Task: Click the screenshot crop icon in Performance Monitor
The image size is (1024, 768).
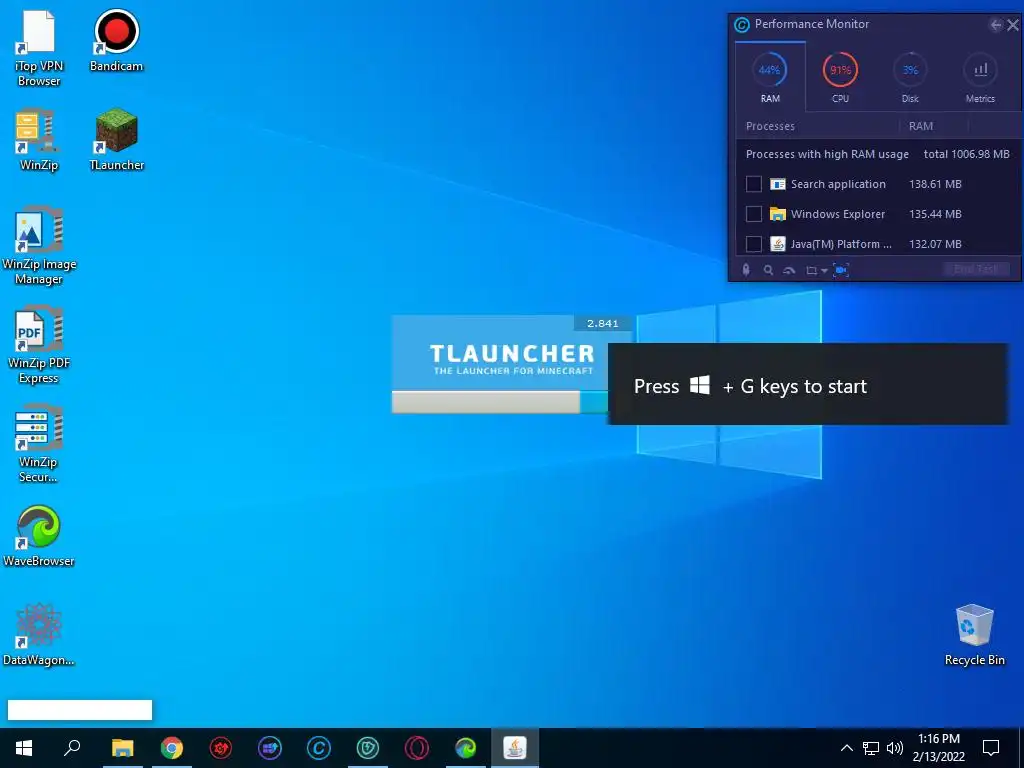Action: pos(812,270)
